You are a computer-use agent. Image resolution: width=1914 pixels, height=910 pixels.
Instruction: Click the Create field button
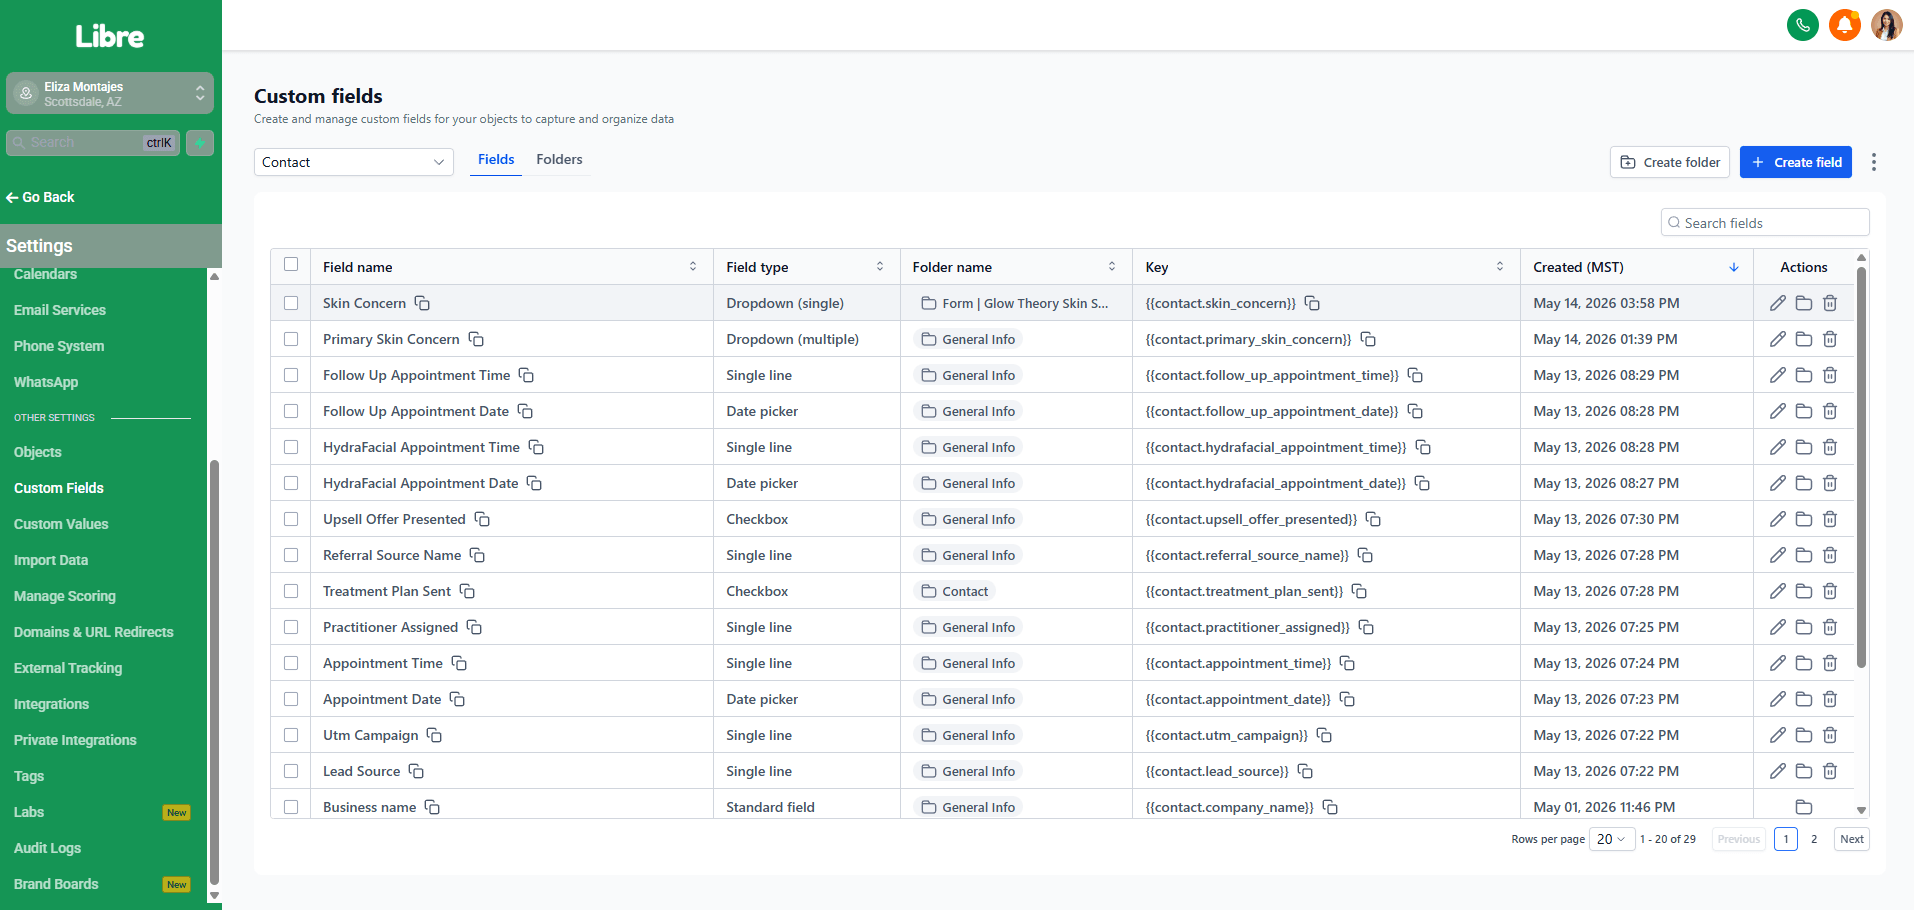[1795, 162]
